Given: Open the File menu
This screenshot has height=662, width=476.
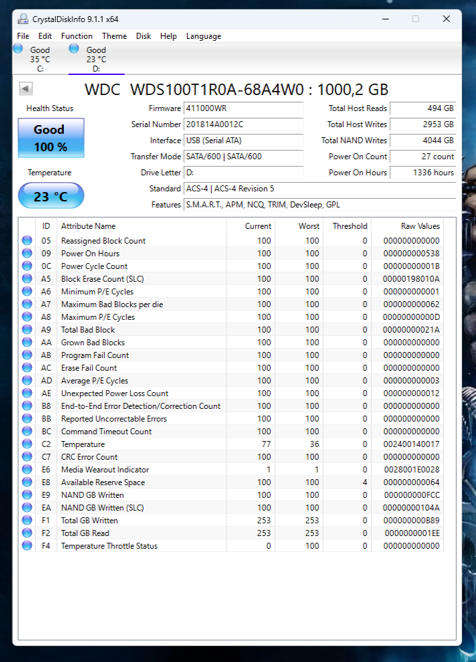Looking at the screenshot, I should tap(23, 36).
